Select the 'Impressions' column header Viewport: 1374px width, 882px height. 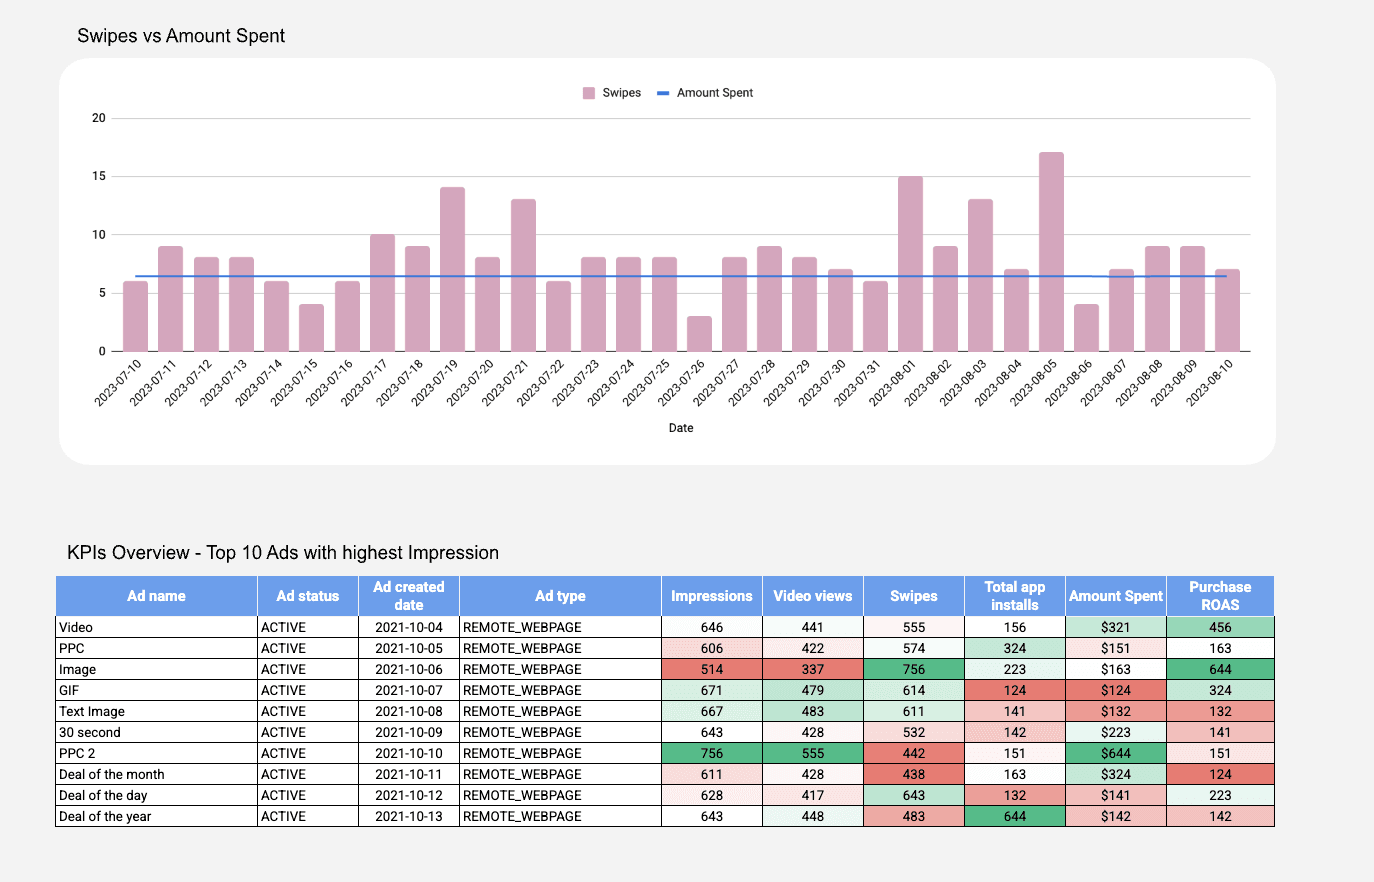click(712, 596)
